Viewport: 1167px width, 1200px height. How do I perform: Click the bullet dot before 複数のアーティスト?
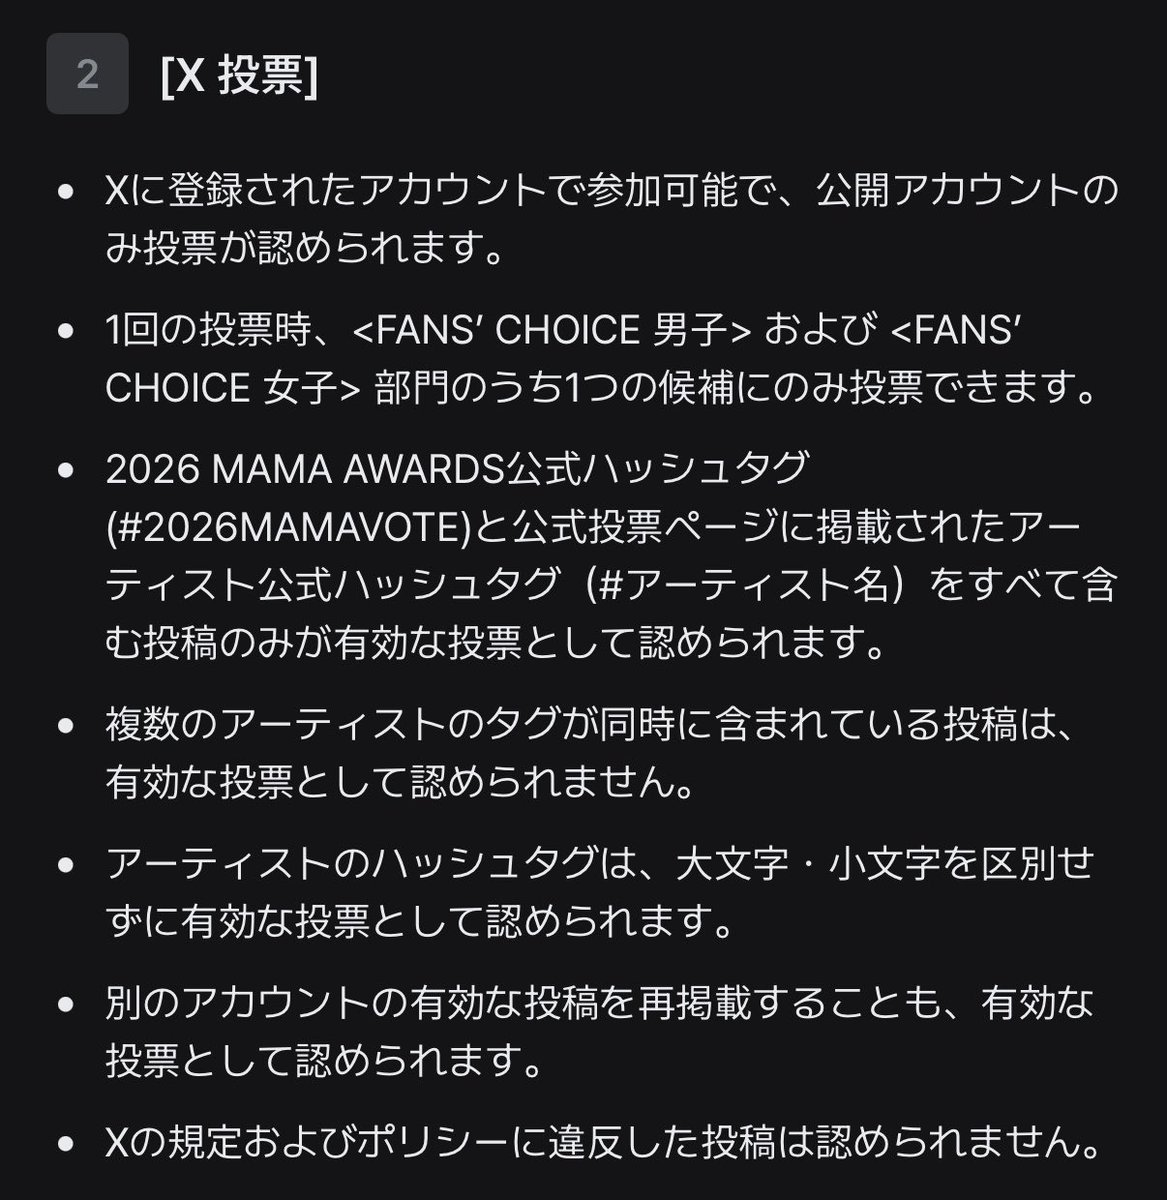point(67,724)
